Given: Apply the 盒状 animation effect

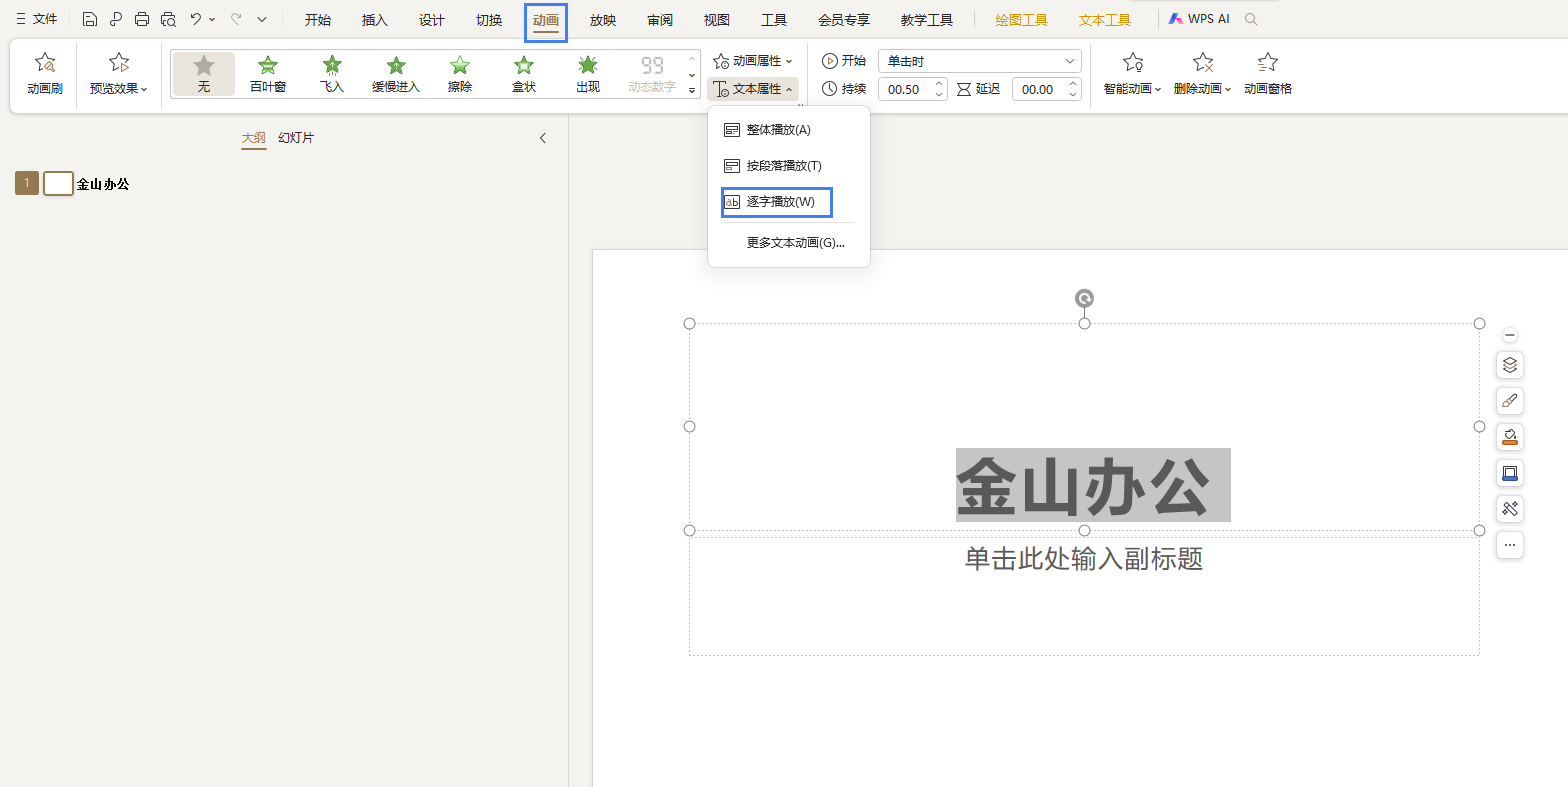Looking at the screenshot, I should [524, 75].
